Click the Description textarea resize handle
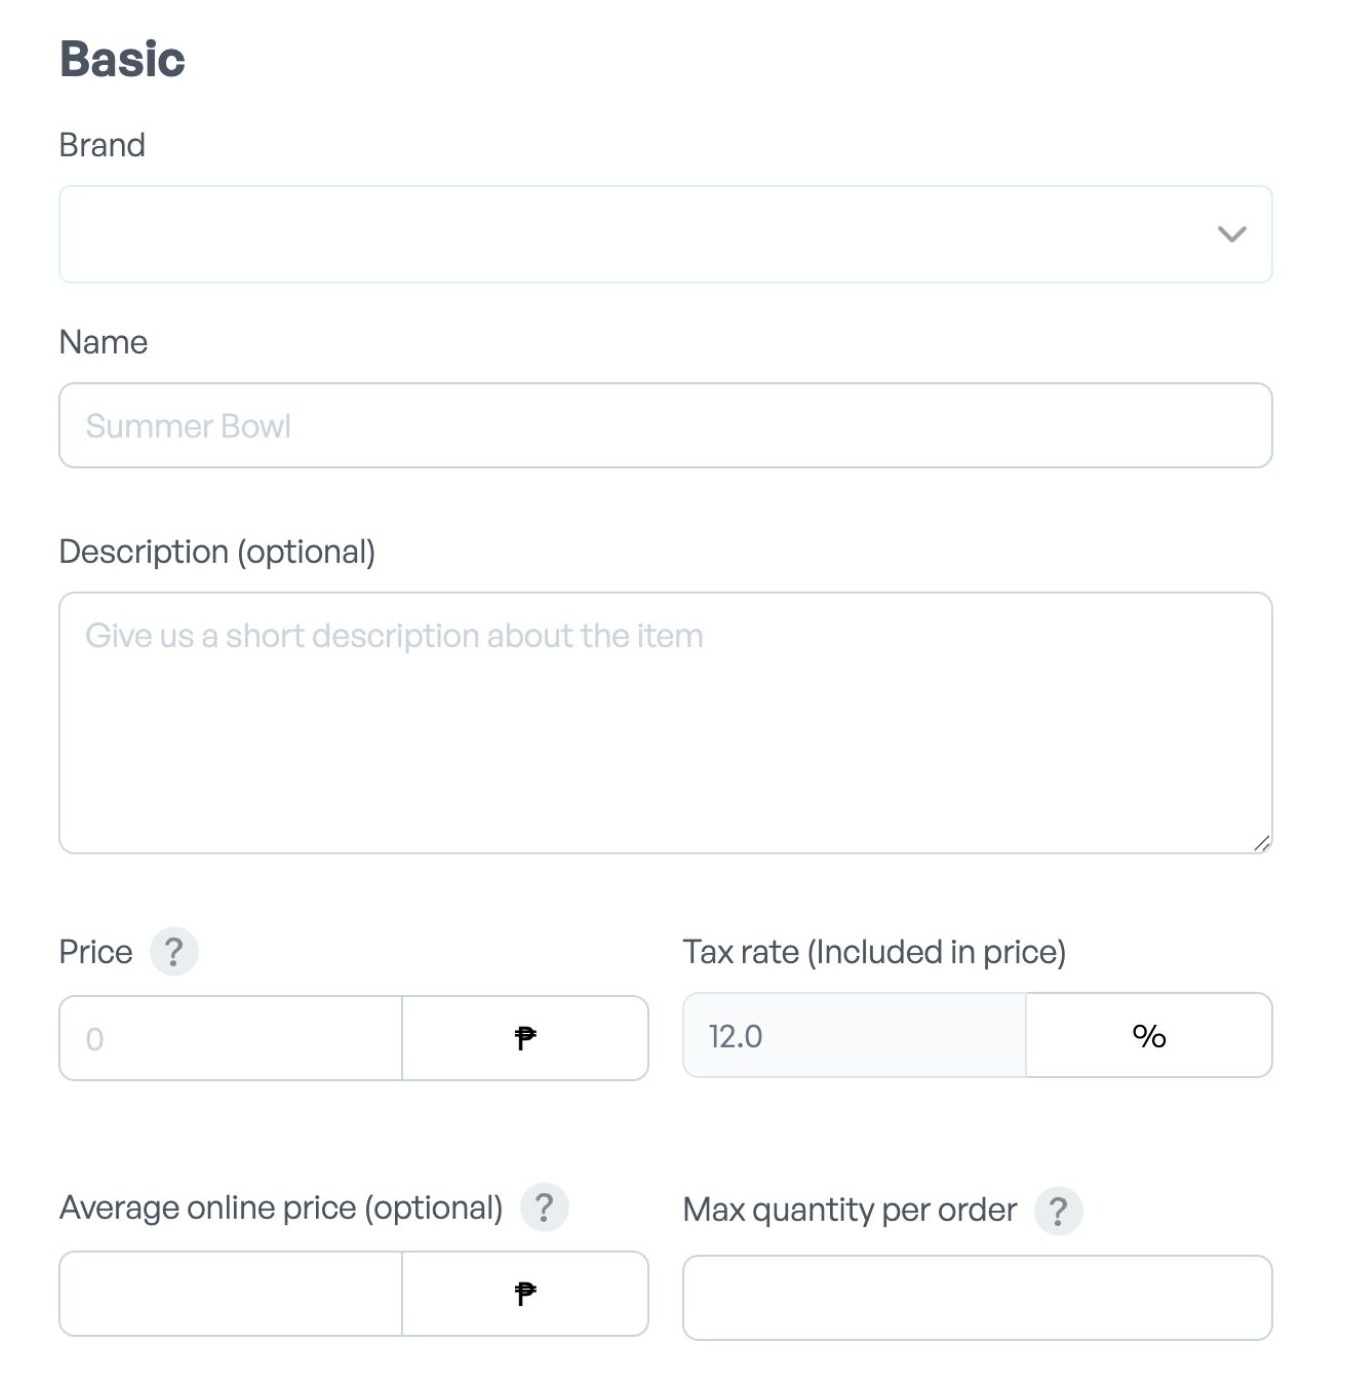 tap(1262, 844)
